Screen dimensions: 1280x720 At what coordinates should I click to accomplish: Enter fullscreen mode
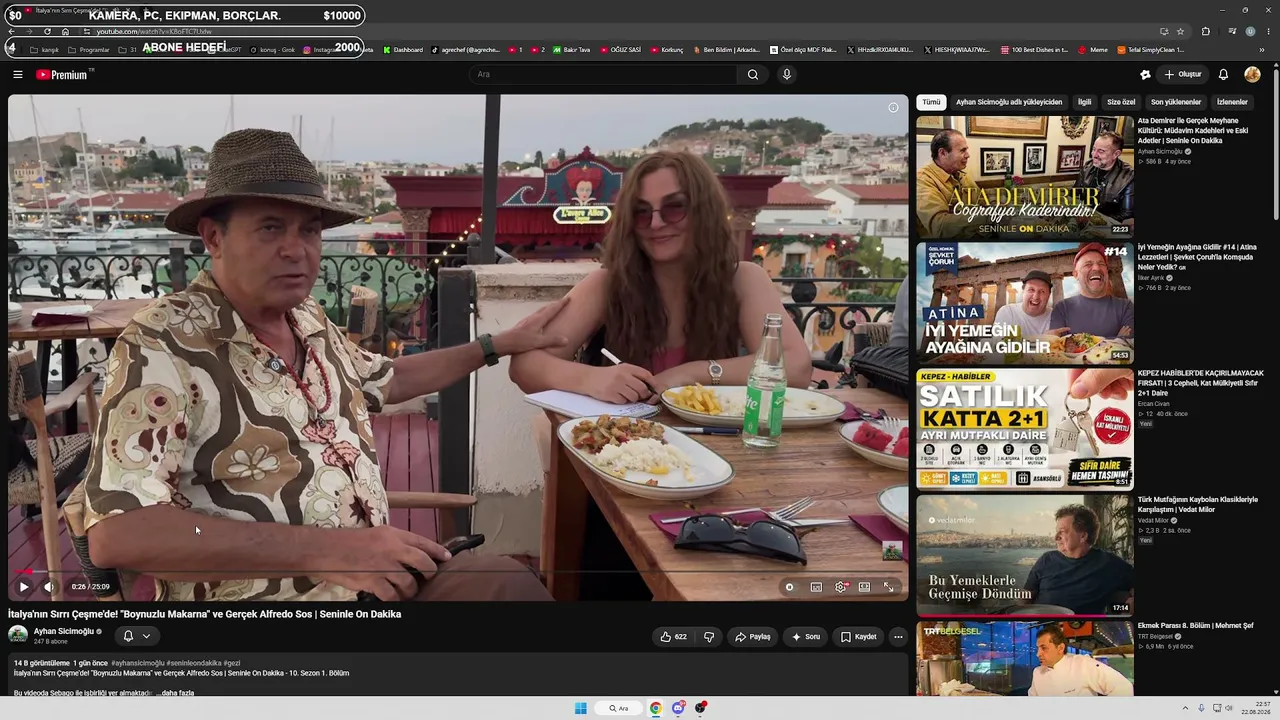click(888, 587)
